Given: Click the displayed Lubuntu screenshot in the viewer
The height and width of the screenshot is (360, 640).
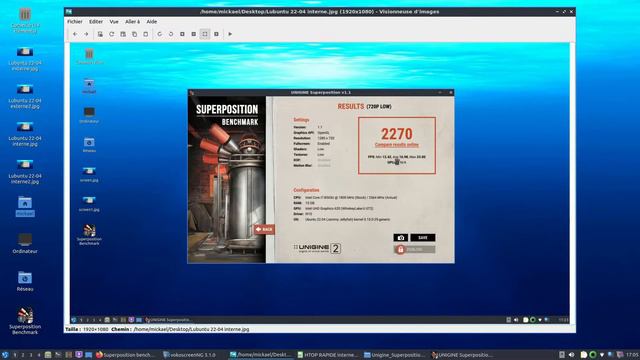Looking at the screenshot, I should coord(320,183).
